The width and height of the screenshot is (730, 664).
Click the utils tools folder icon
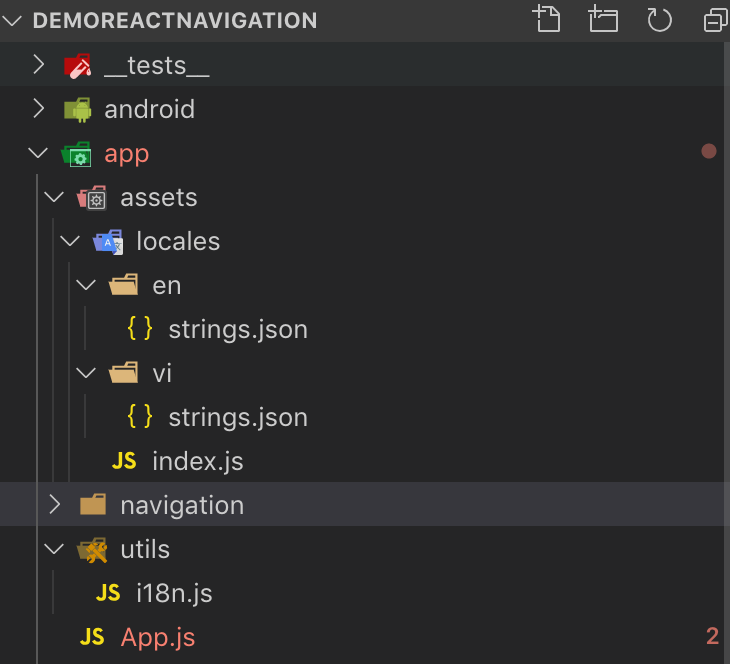click(x=93, y=550)
